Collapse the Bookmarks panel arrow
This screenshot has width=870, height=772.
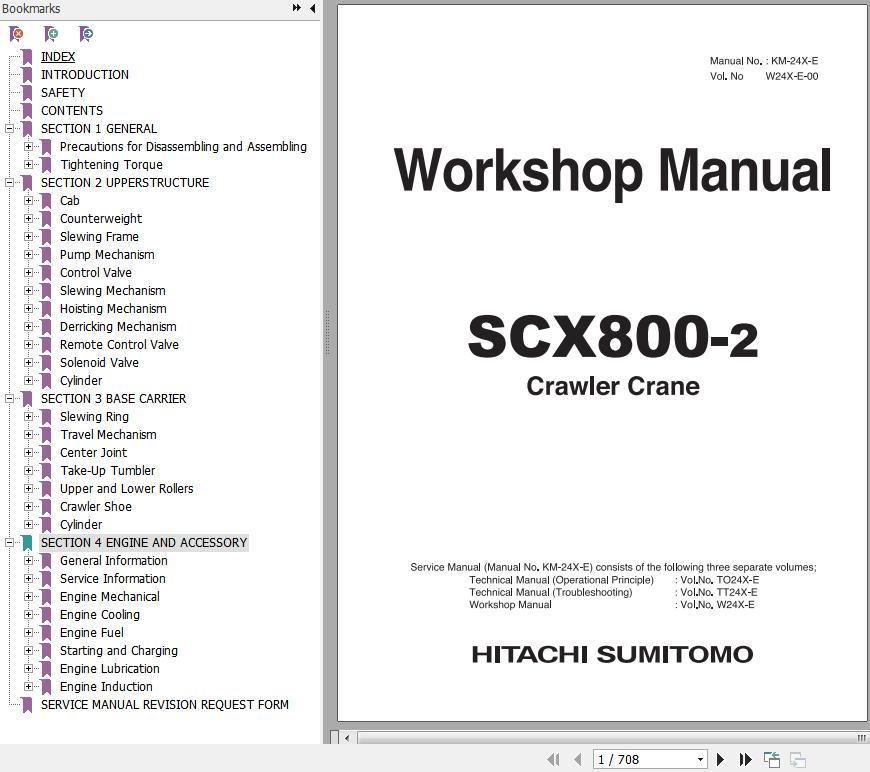pyautogui.click(x=312, y=8)
